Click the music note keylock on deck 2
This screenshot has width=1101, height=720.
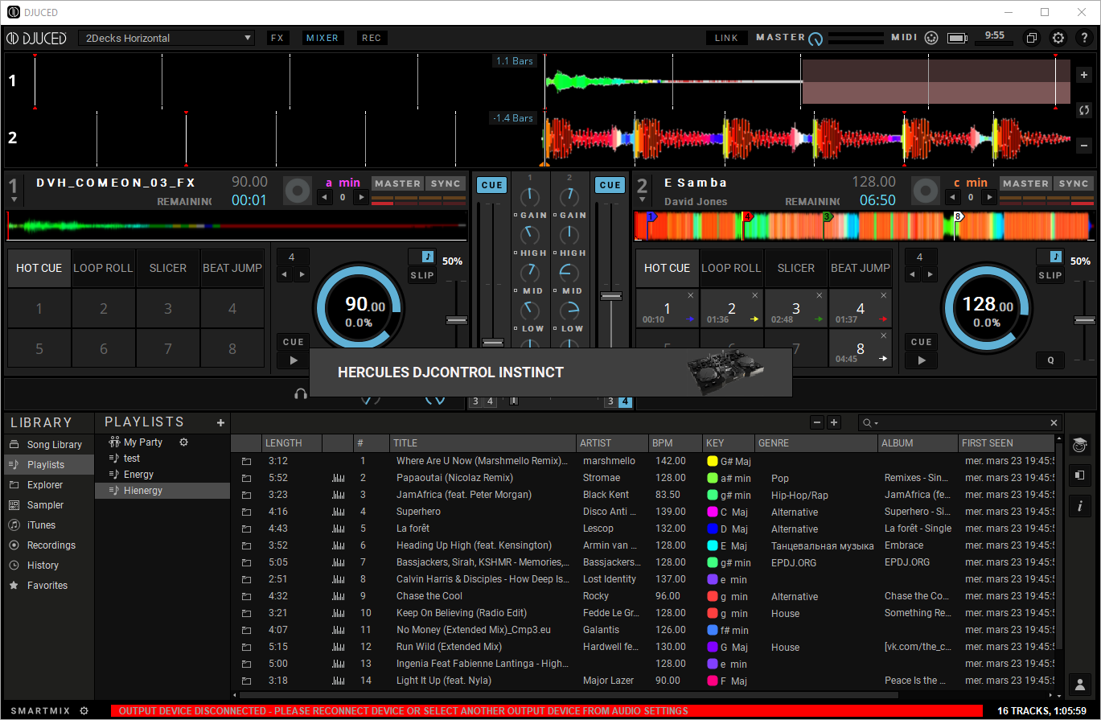click(x=1055, y=256)
